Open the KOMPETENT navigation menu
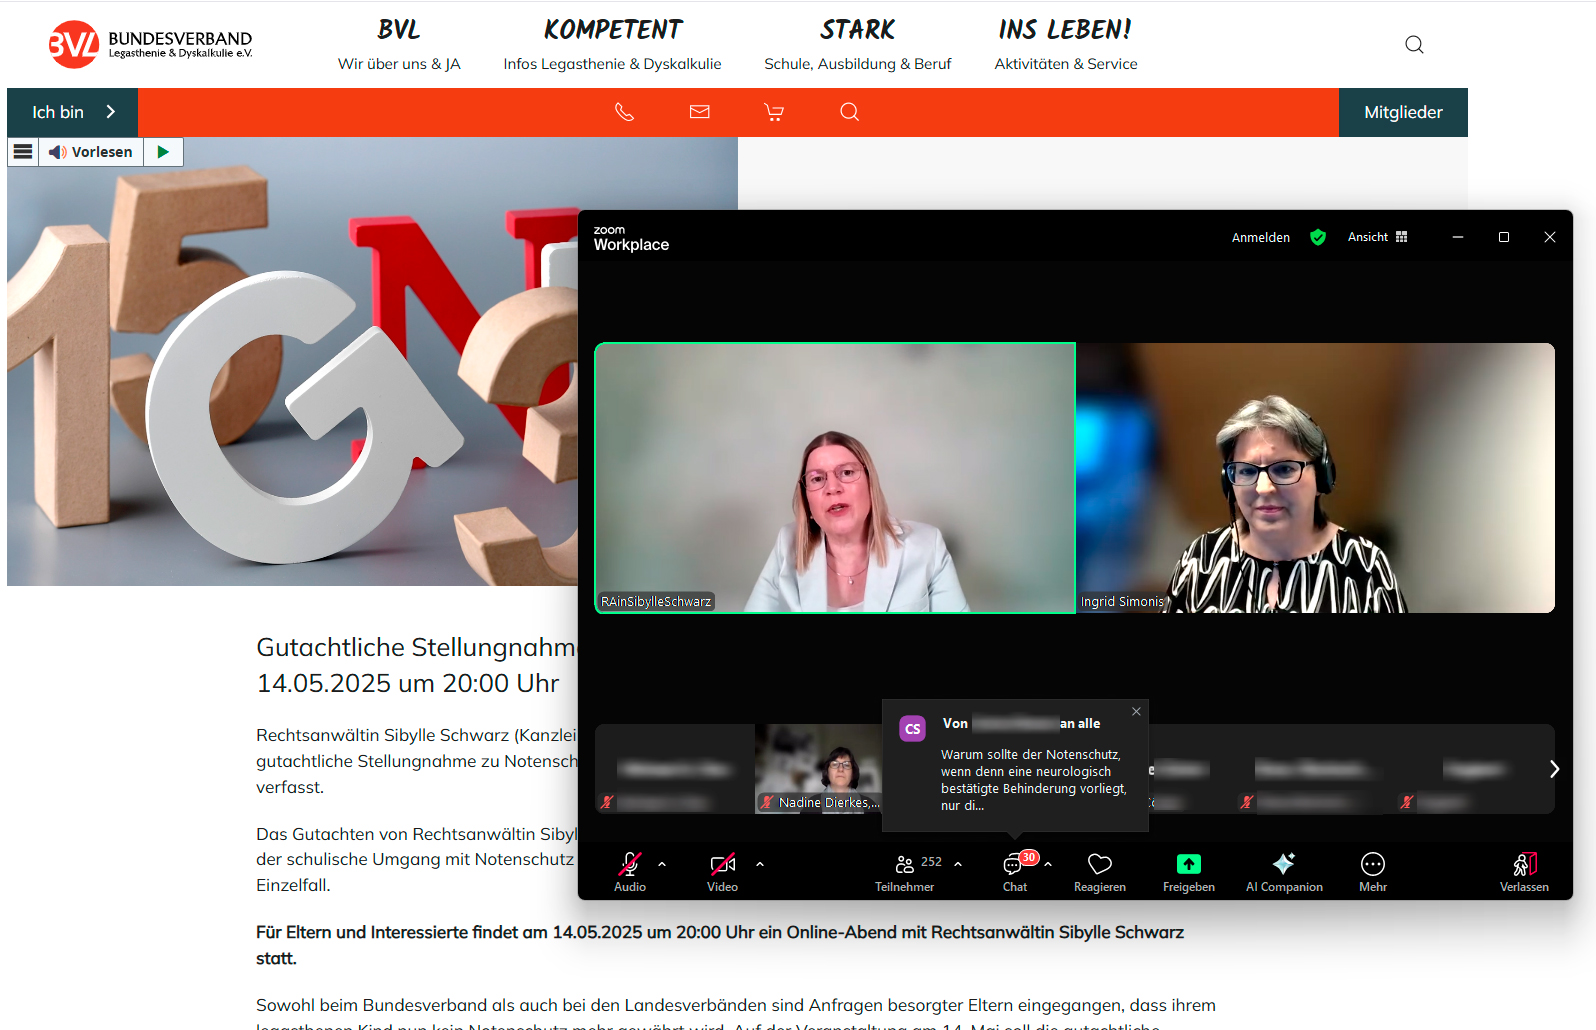1596x1030 pixels. [x=612, y=45]
